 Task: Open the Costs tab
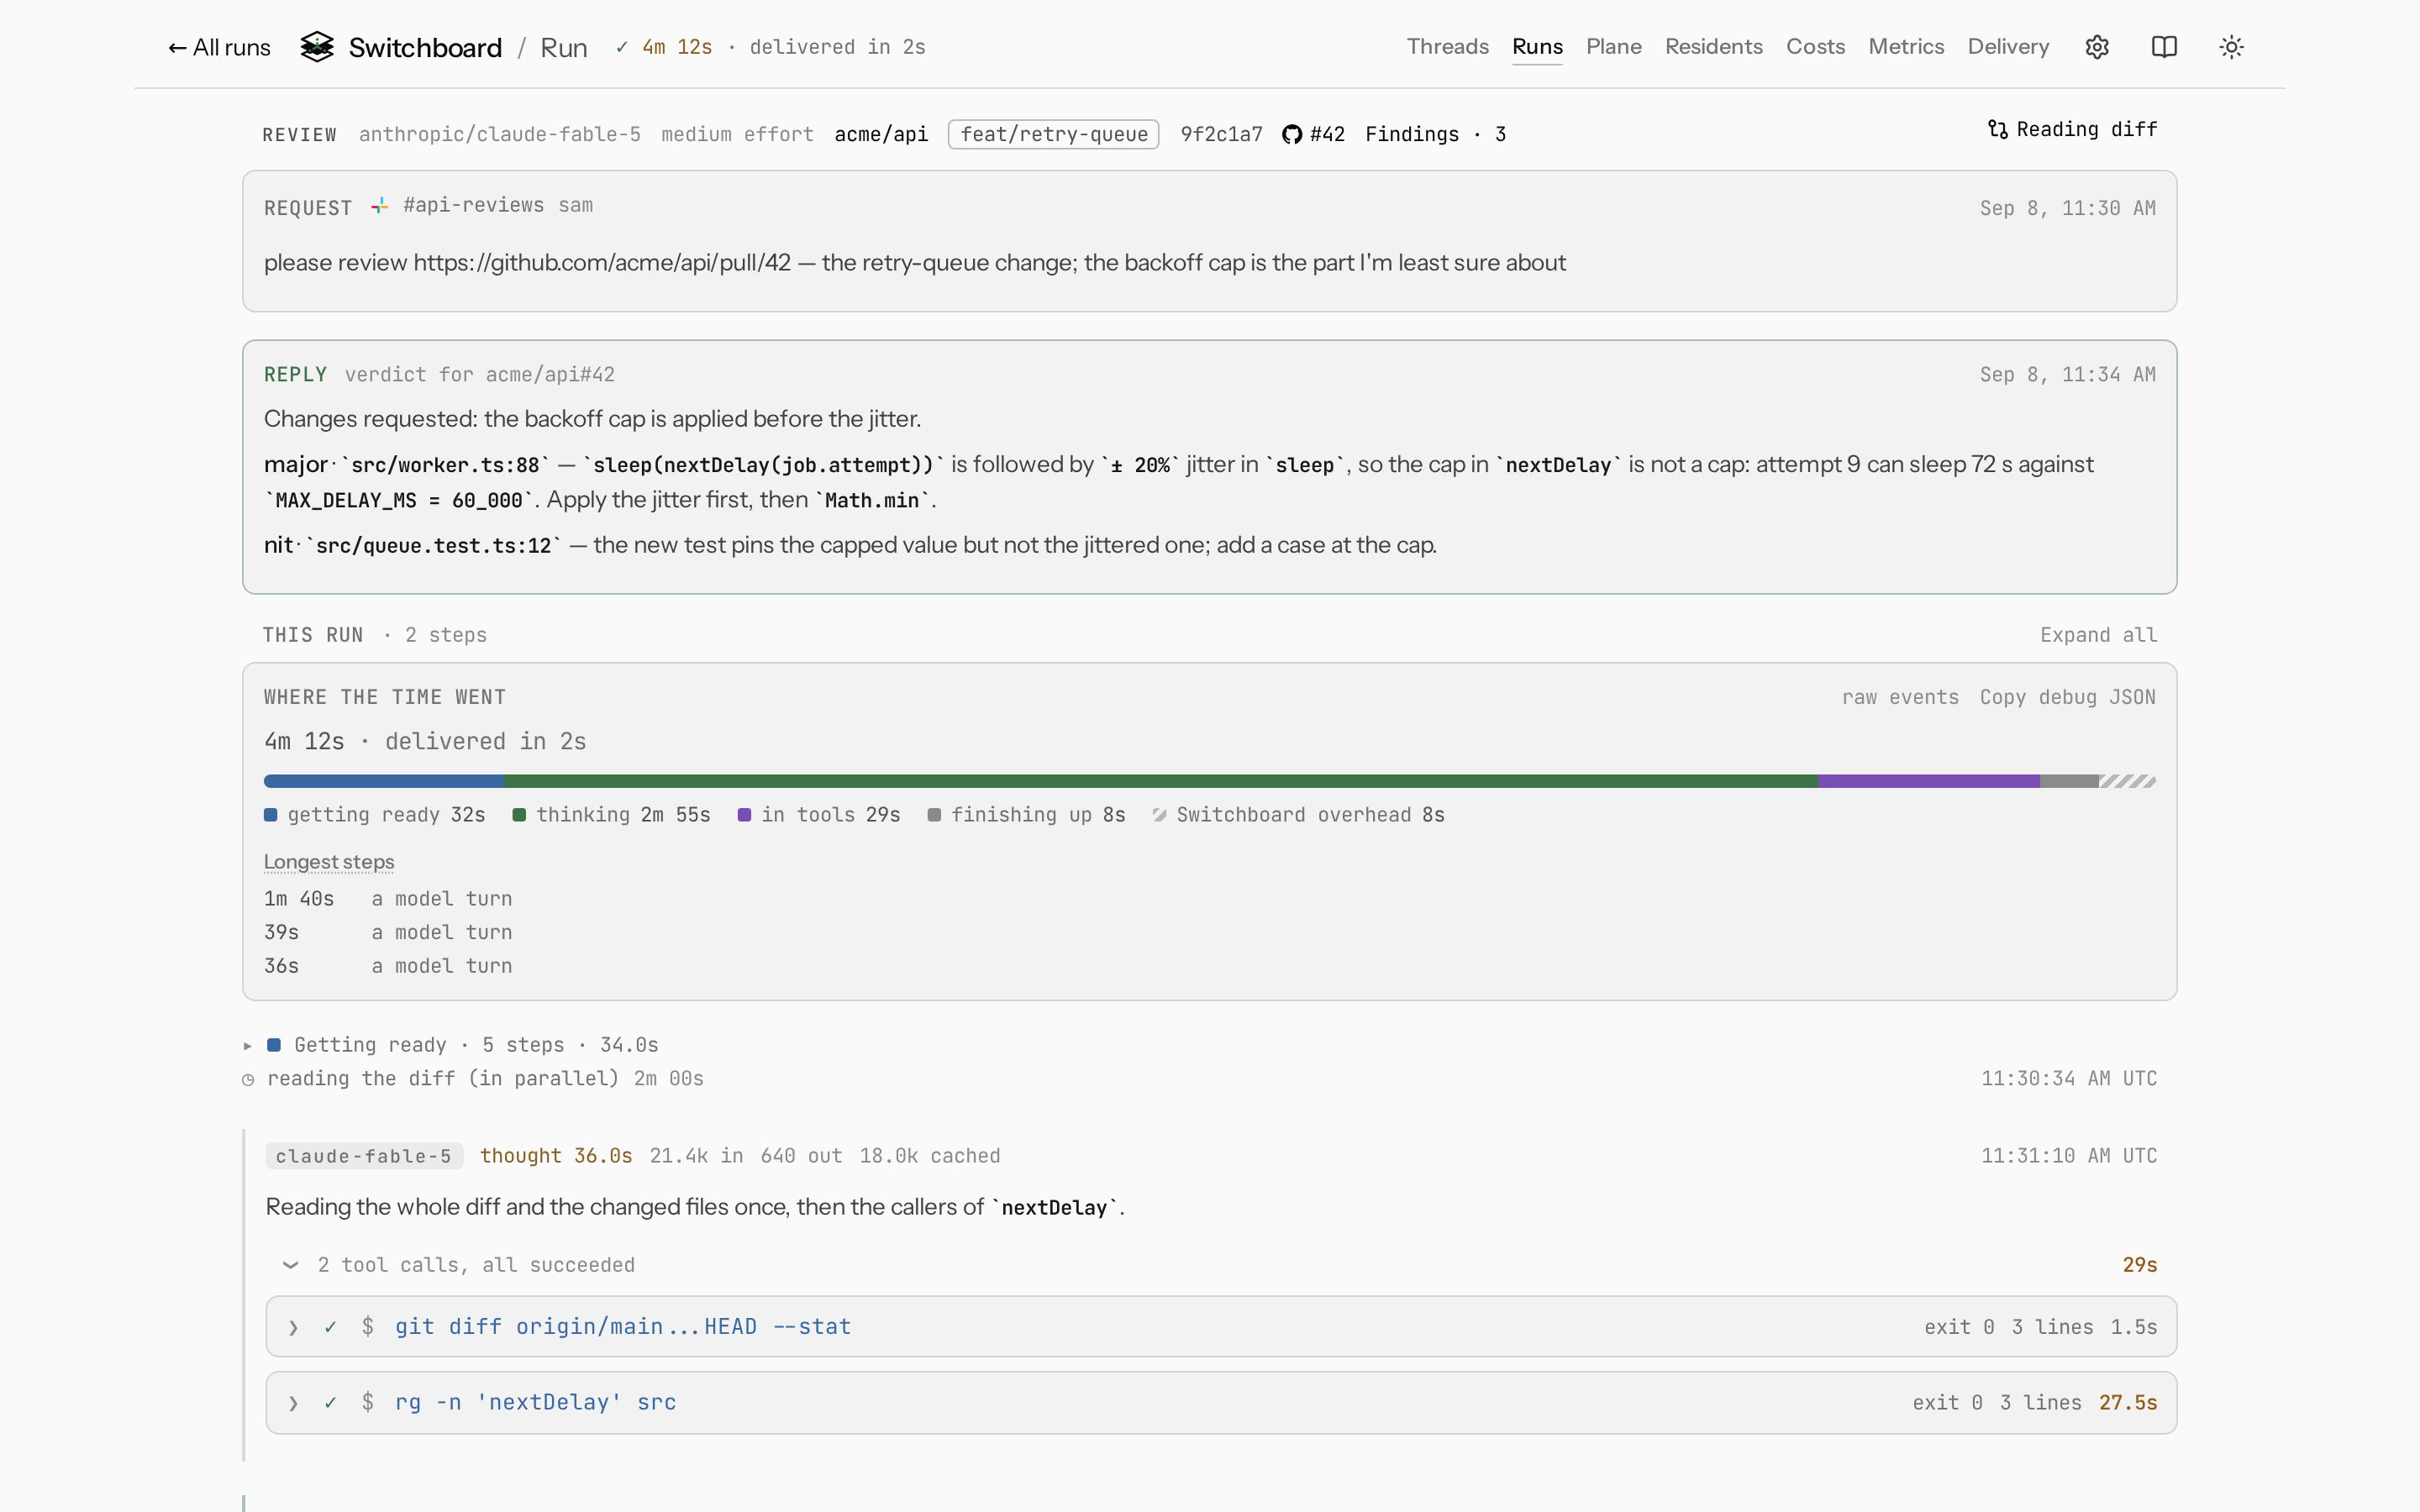point(1815,47)
